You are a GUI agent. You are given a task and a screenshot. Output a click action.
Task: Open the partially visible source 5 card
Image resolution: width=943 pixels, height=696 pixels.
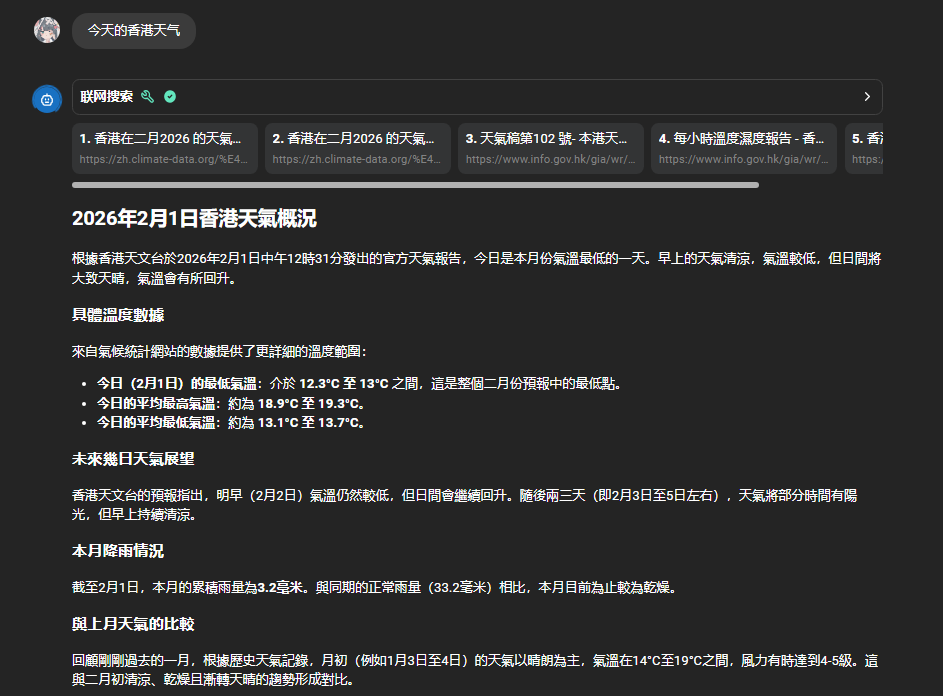click(864, 149)
